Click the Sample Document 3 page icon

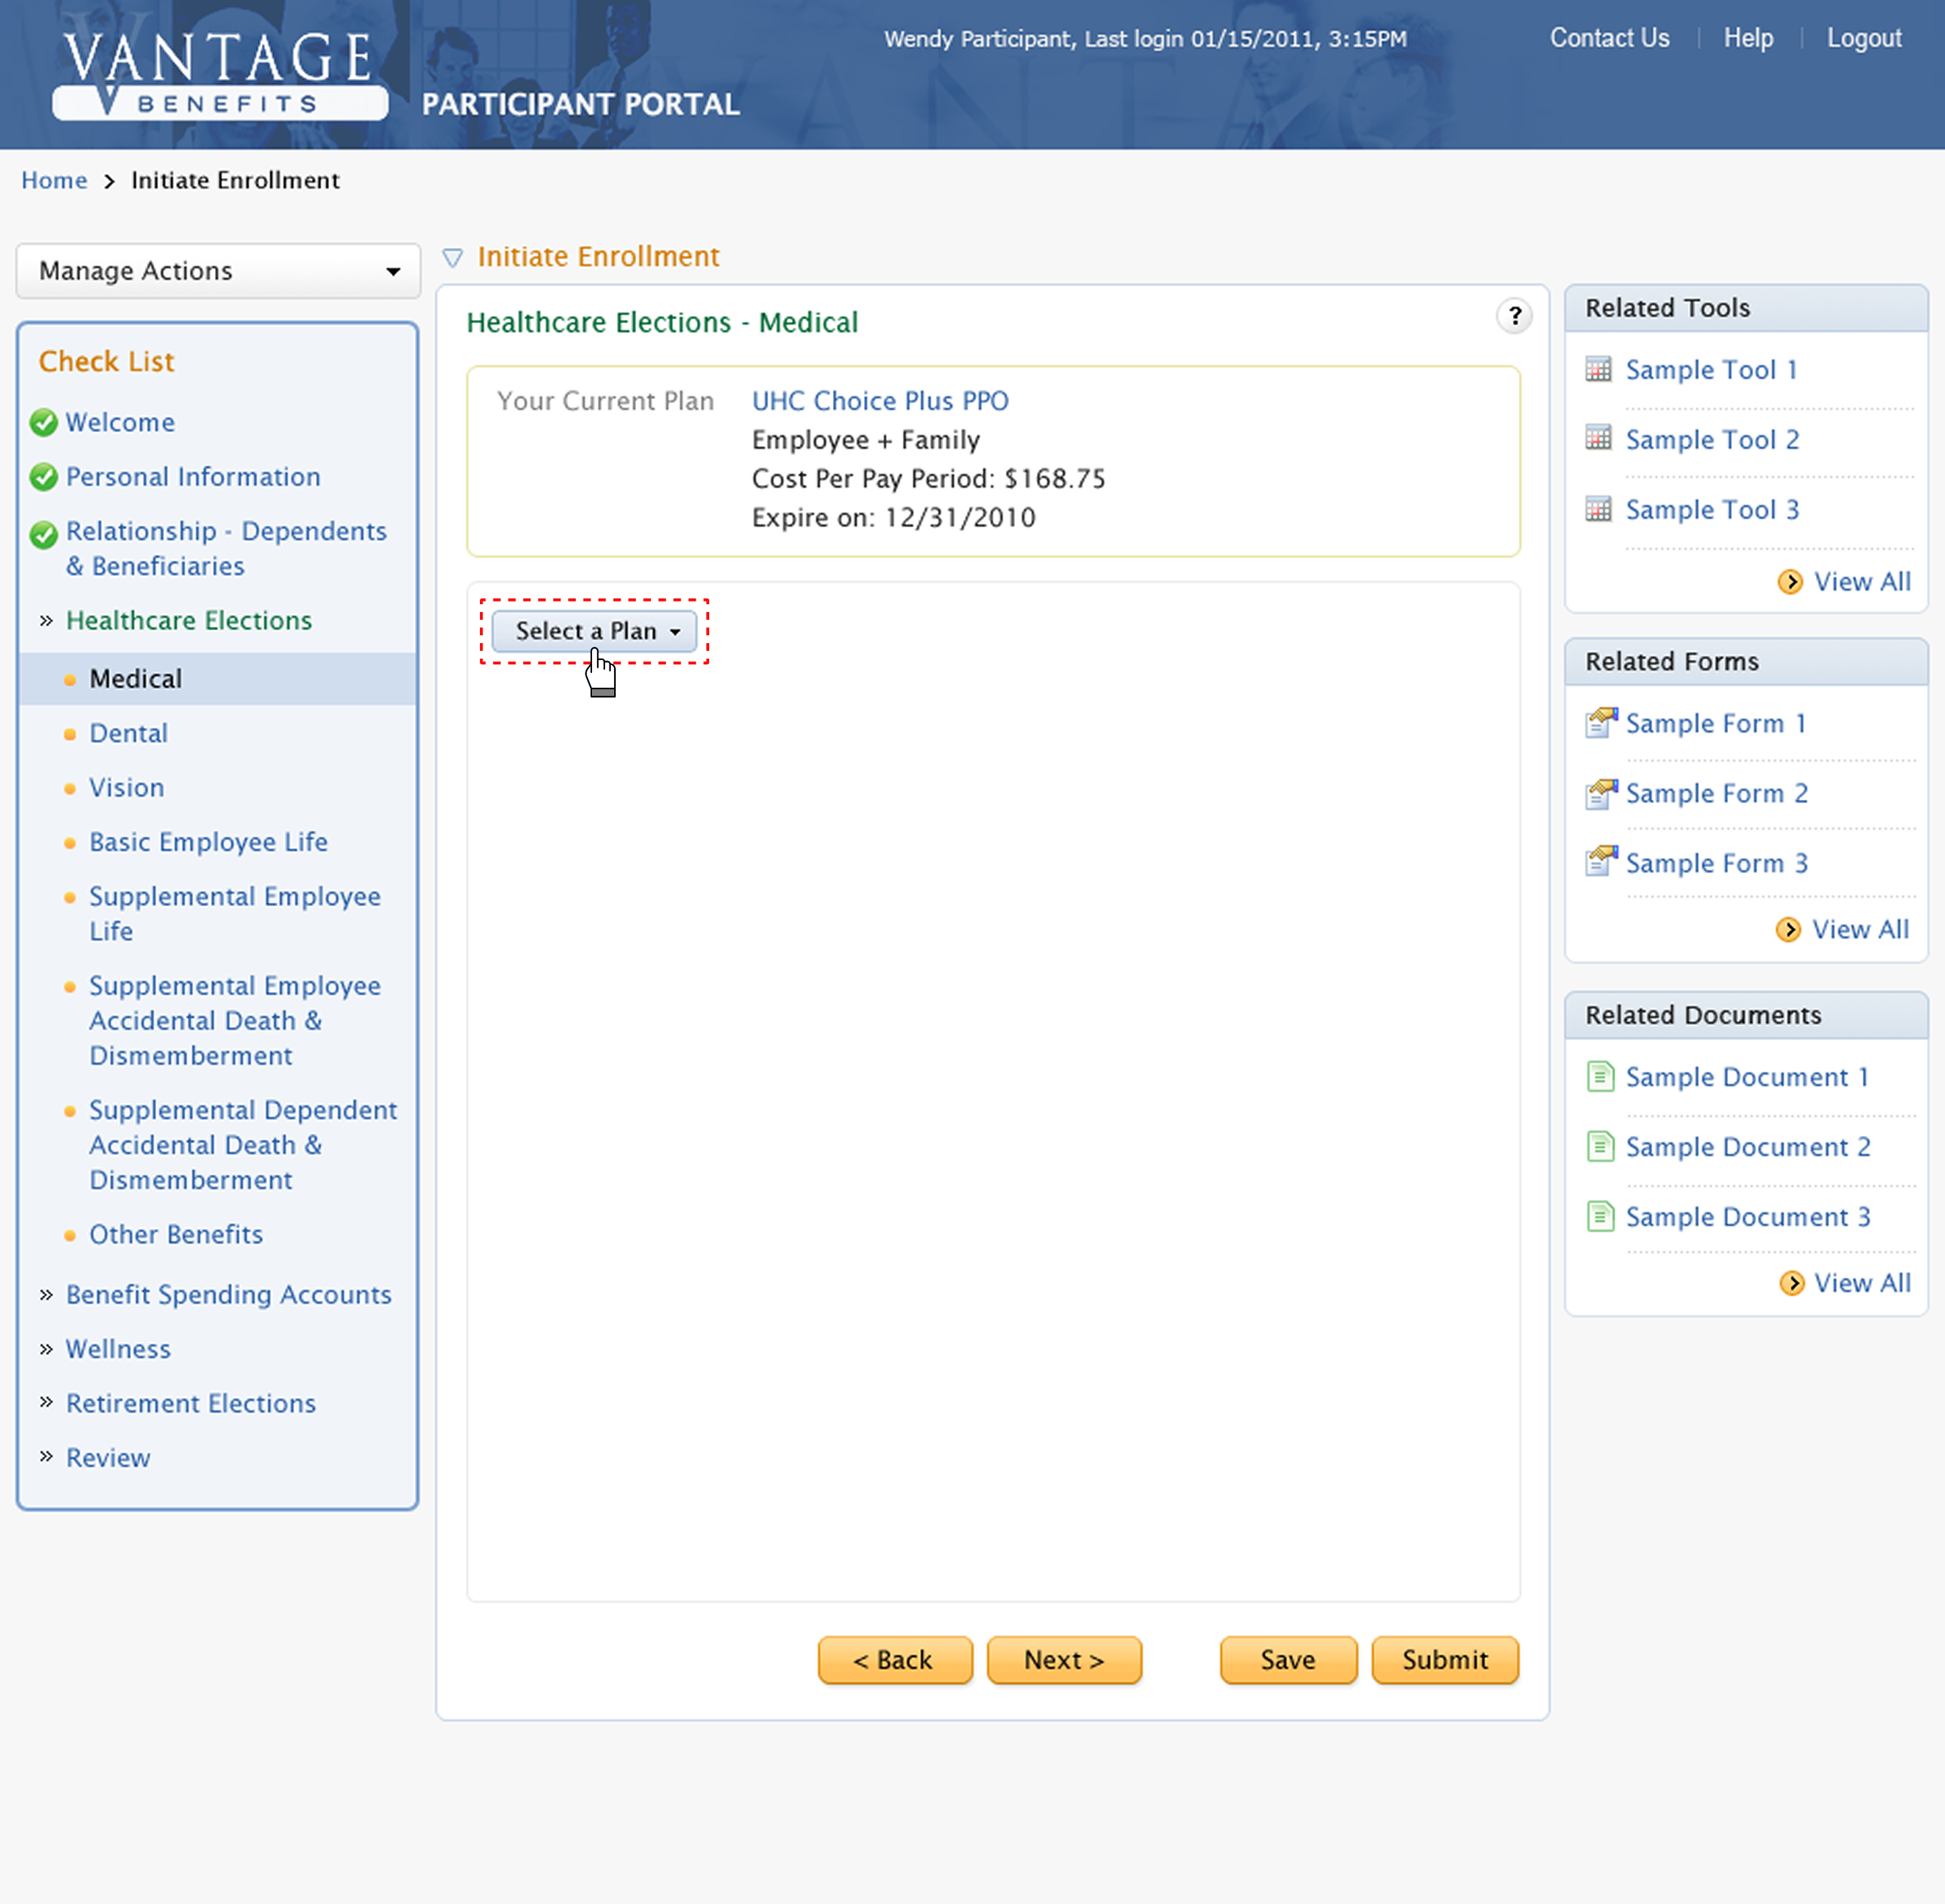1600,1217
